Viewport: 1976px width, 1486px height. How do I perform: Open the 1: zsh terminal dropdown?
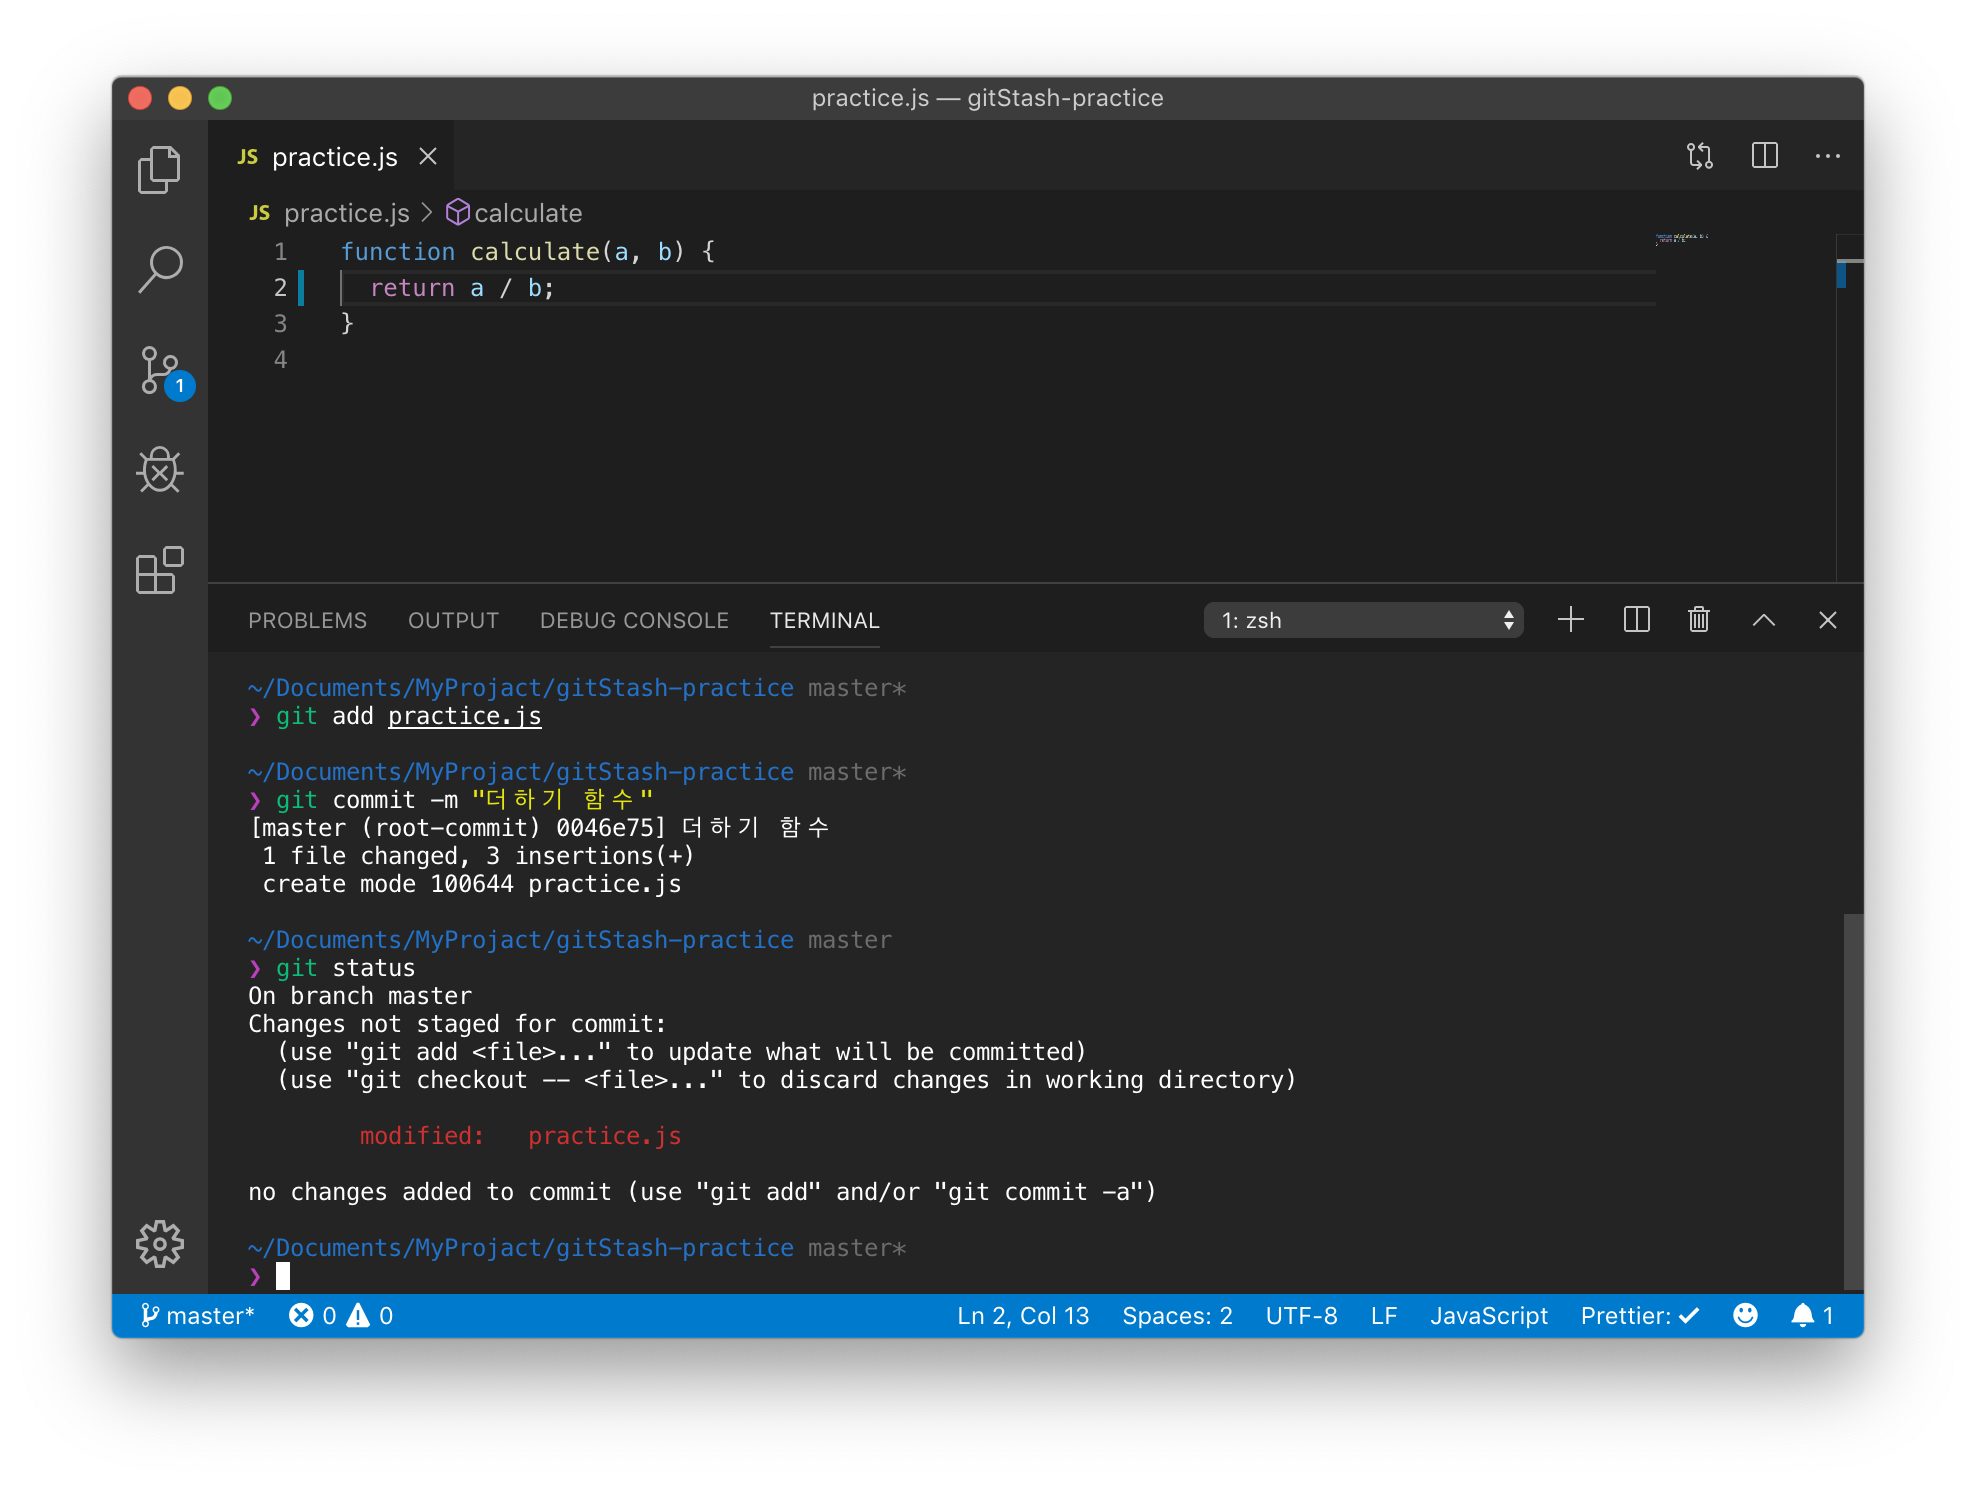coord(1363,620)
